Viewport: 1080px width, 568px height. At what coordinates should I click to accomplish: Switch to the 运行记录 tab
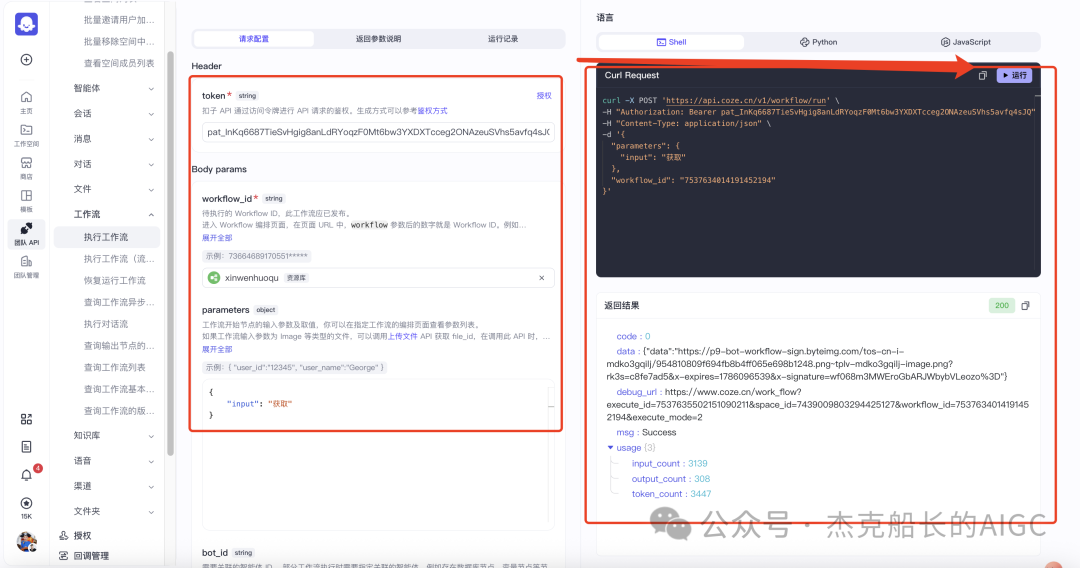503,39
